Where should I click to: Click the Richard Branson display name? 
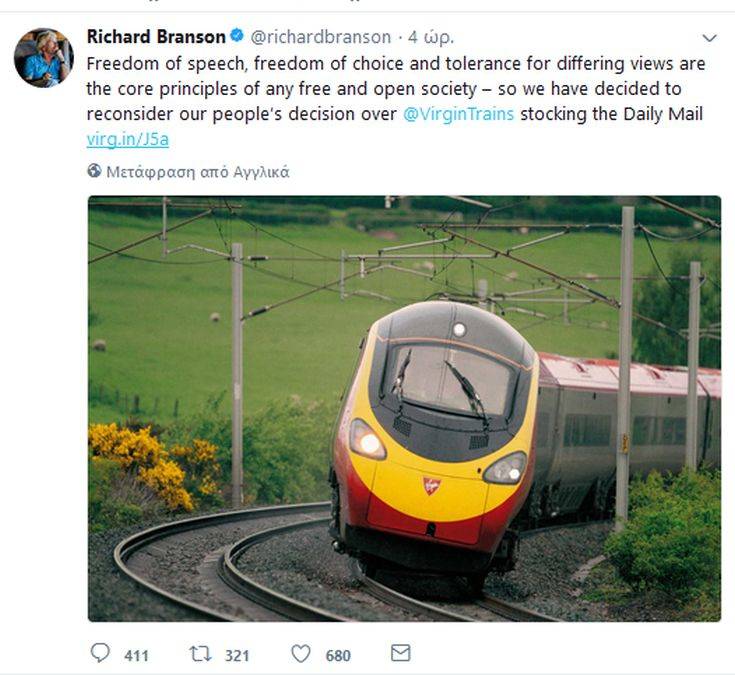156,37
